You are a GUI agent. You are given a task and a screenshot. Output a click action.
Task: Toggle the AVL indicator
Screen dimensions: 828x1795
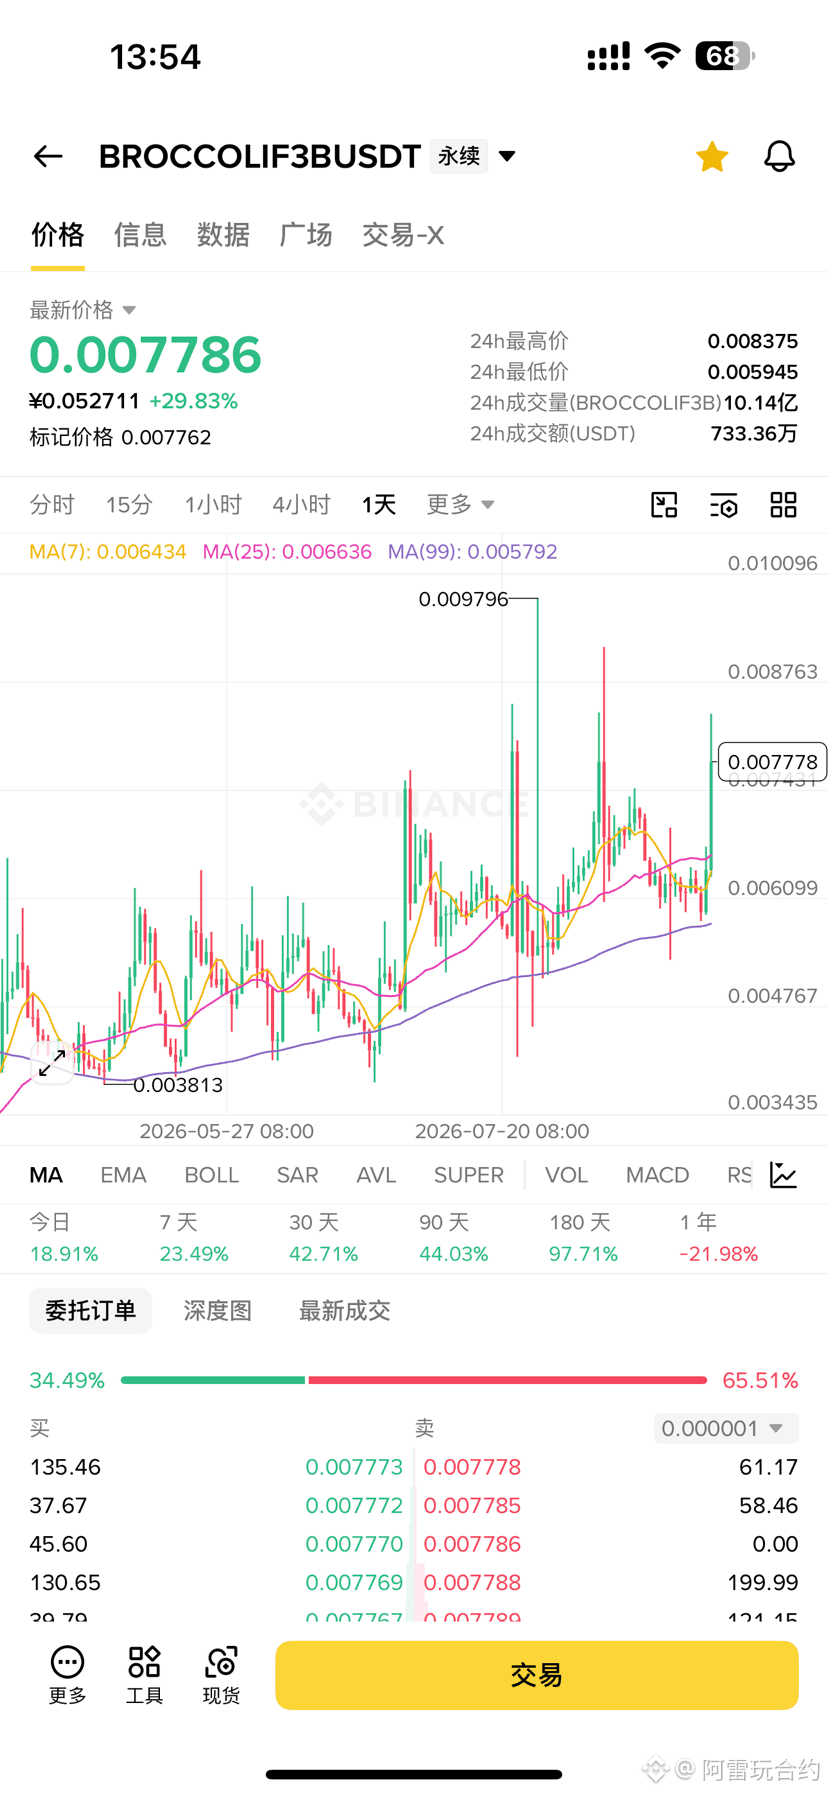[x=376, y=1175]
